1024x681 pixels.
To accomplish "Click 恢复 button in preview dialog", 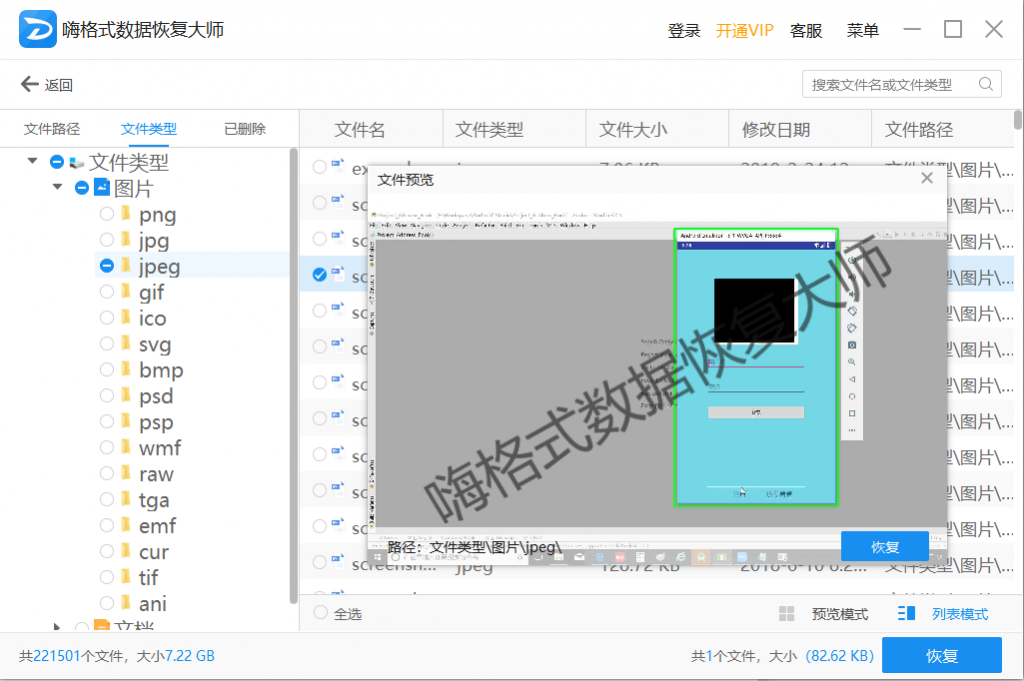I will tap(884, 546).
